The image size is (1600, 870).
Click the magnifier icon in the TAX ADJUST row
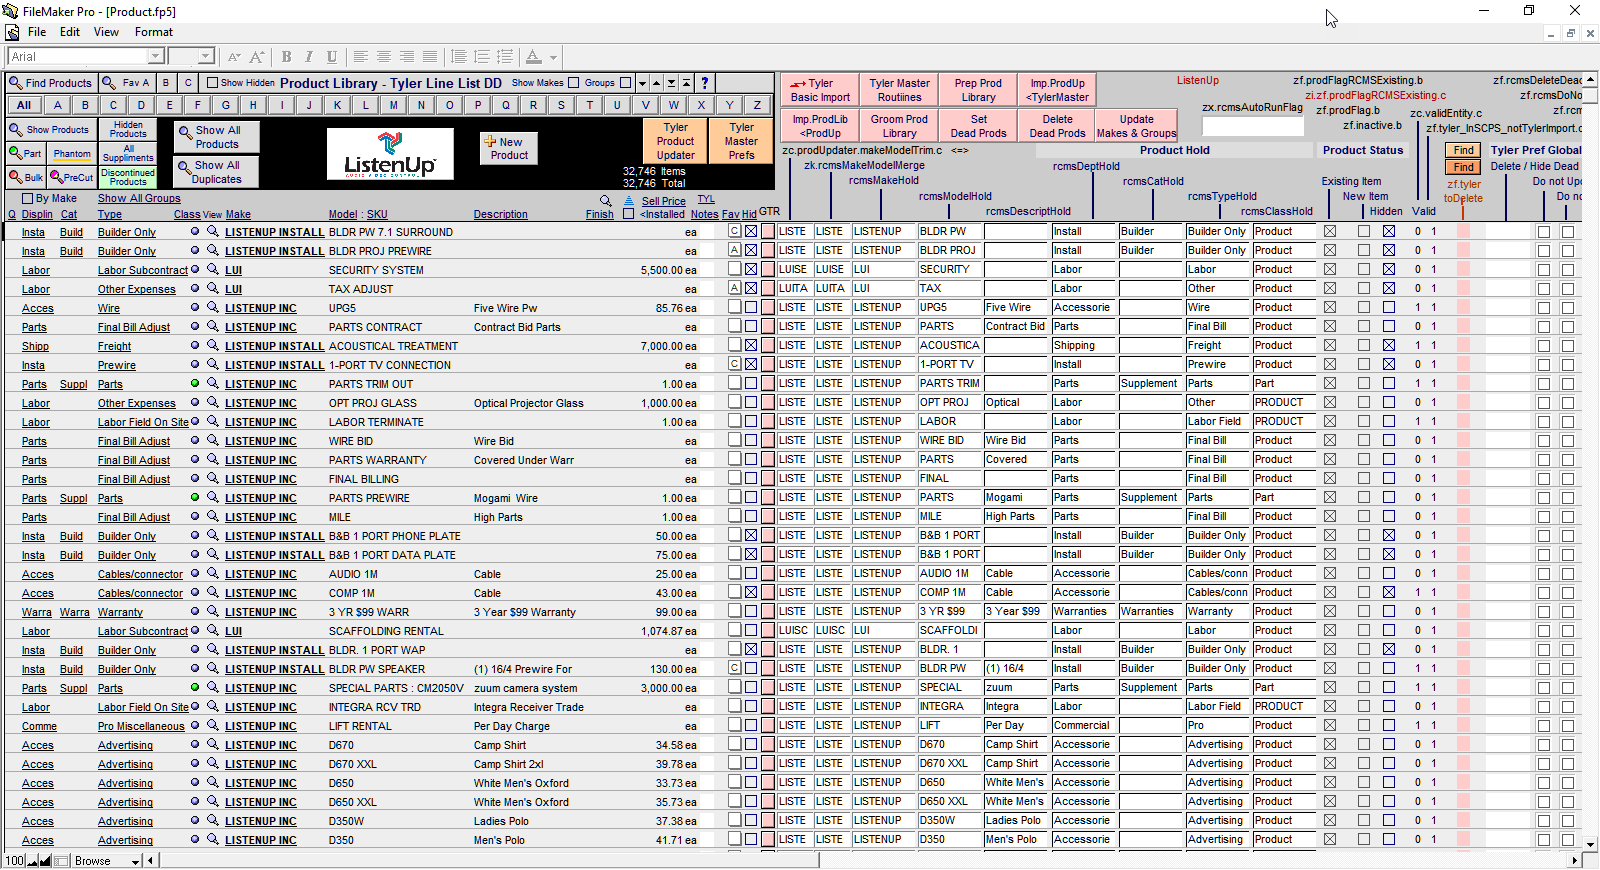(213, 288)
